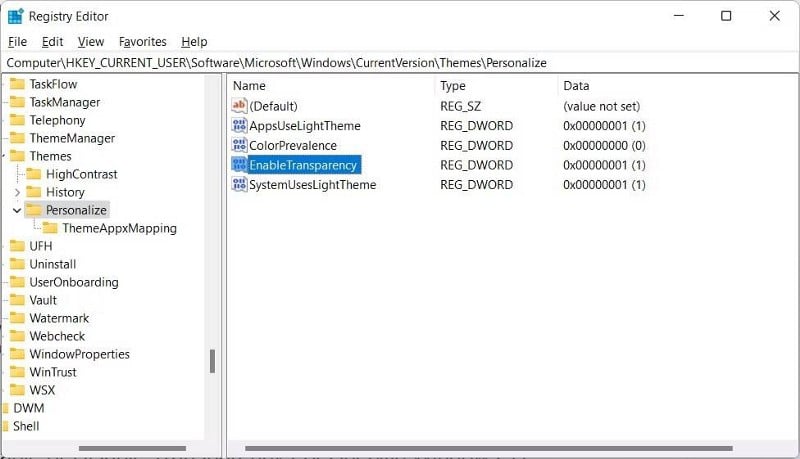Select the Uninstall folder icon
Screen dimensions: 800x459
(x=17, y=264)
